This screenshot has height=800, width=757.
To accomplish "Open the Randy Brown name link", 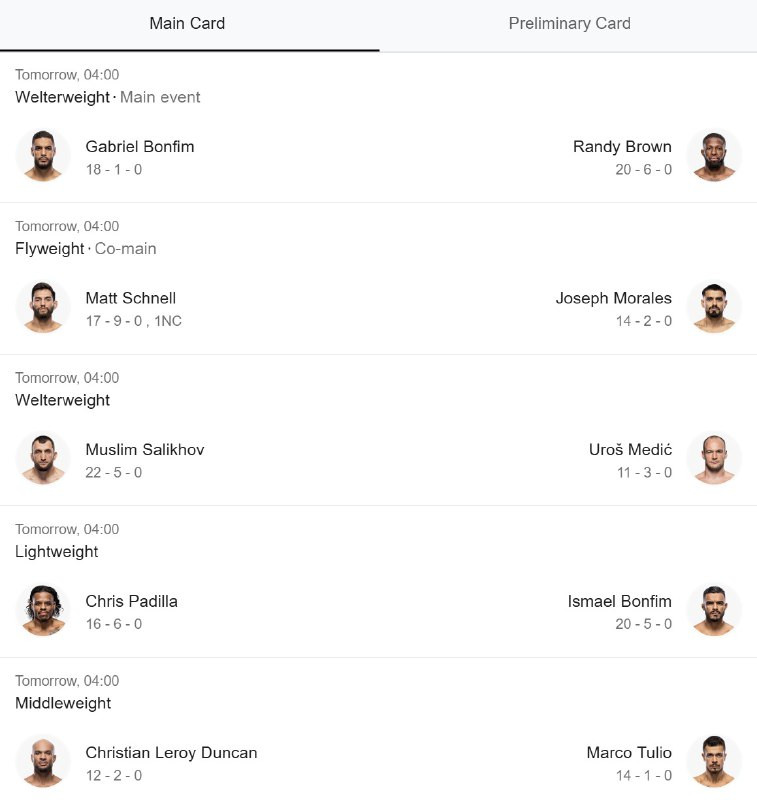I will [x=622, y=147].
